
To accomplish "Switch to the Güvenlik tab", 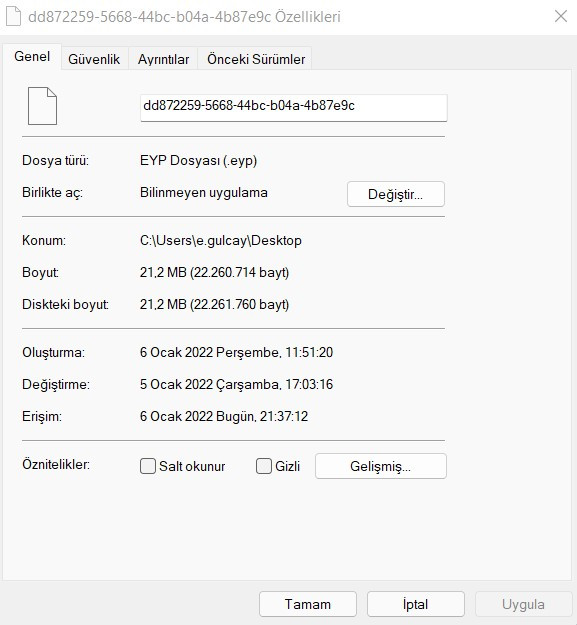I will 94,59.
